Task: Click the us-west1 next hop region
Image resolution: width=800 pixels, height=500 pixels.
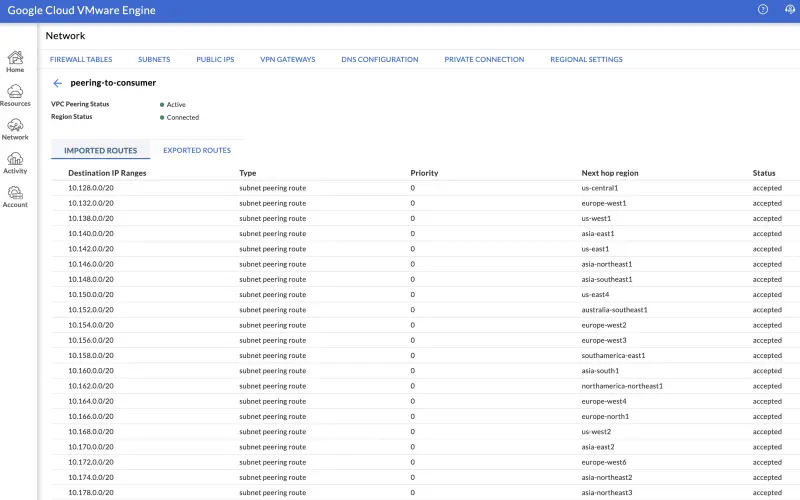Action: (596, 218)
